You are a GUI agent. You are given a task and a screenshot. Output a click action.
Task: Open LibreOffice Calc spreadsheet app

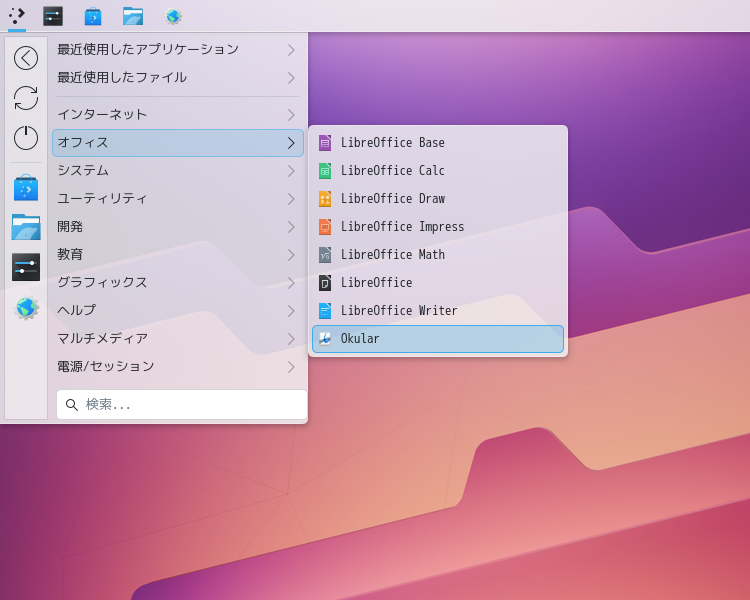(x=392, y=171)
